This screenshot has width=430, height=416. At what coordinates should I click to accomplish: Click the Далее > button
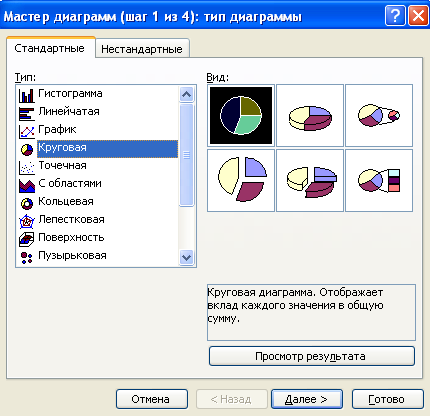(307, 399)
